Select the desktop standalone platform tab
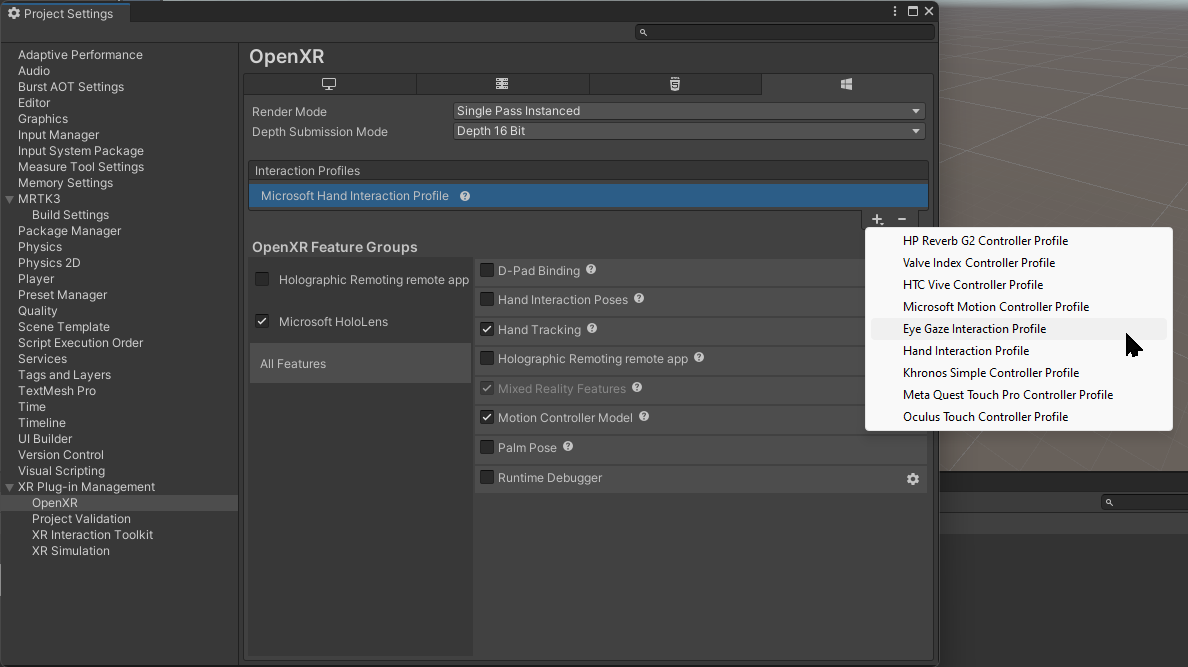 [329, 85]
